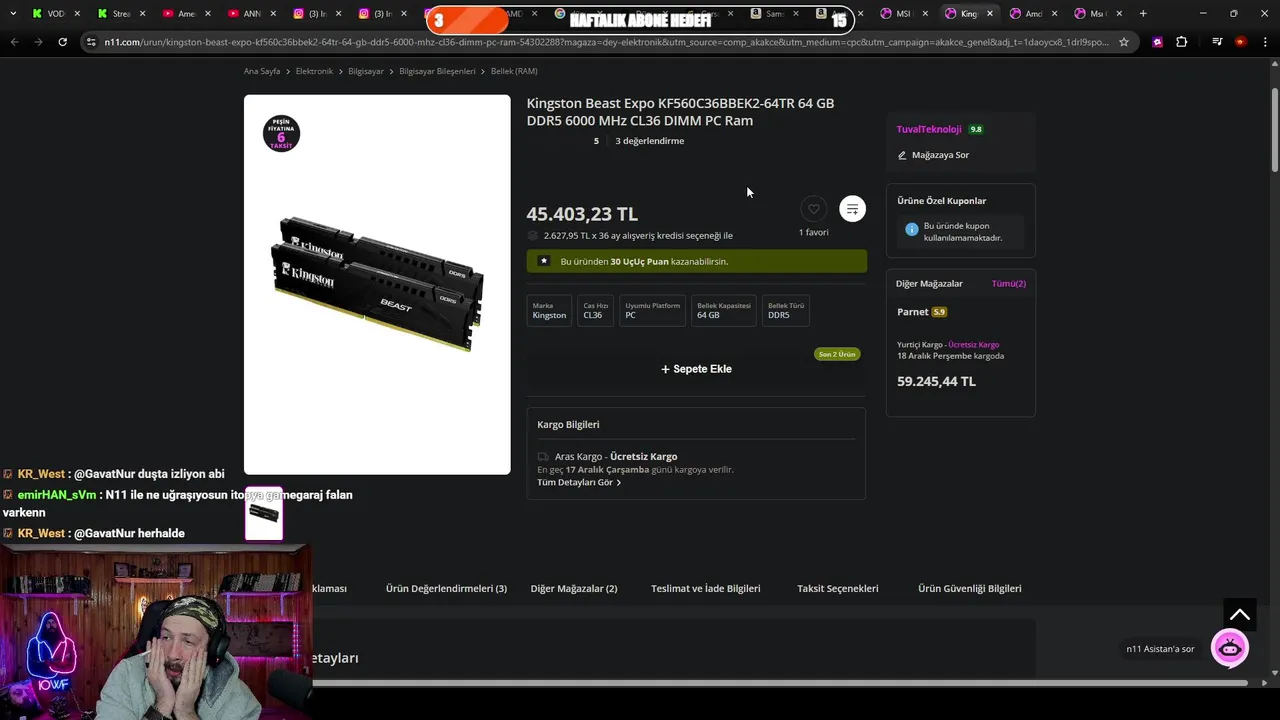Close the active Kingston tab
Image resolution: width=1280 pixels, height=720 pixels.
990,14
